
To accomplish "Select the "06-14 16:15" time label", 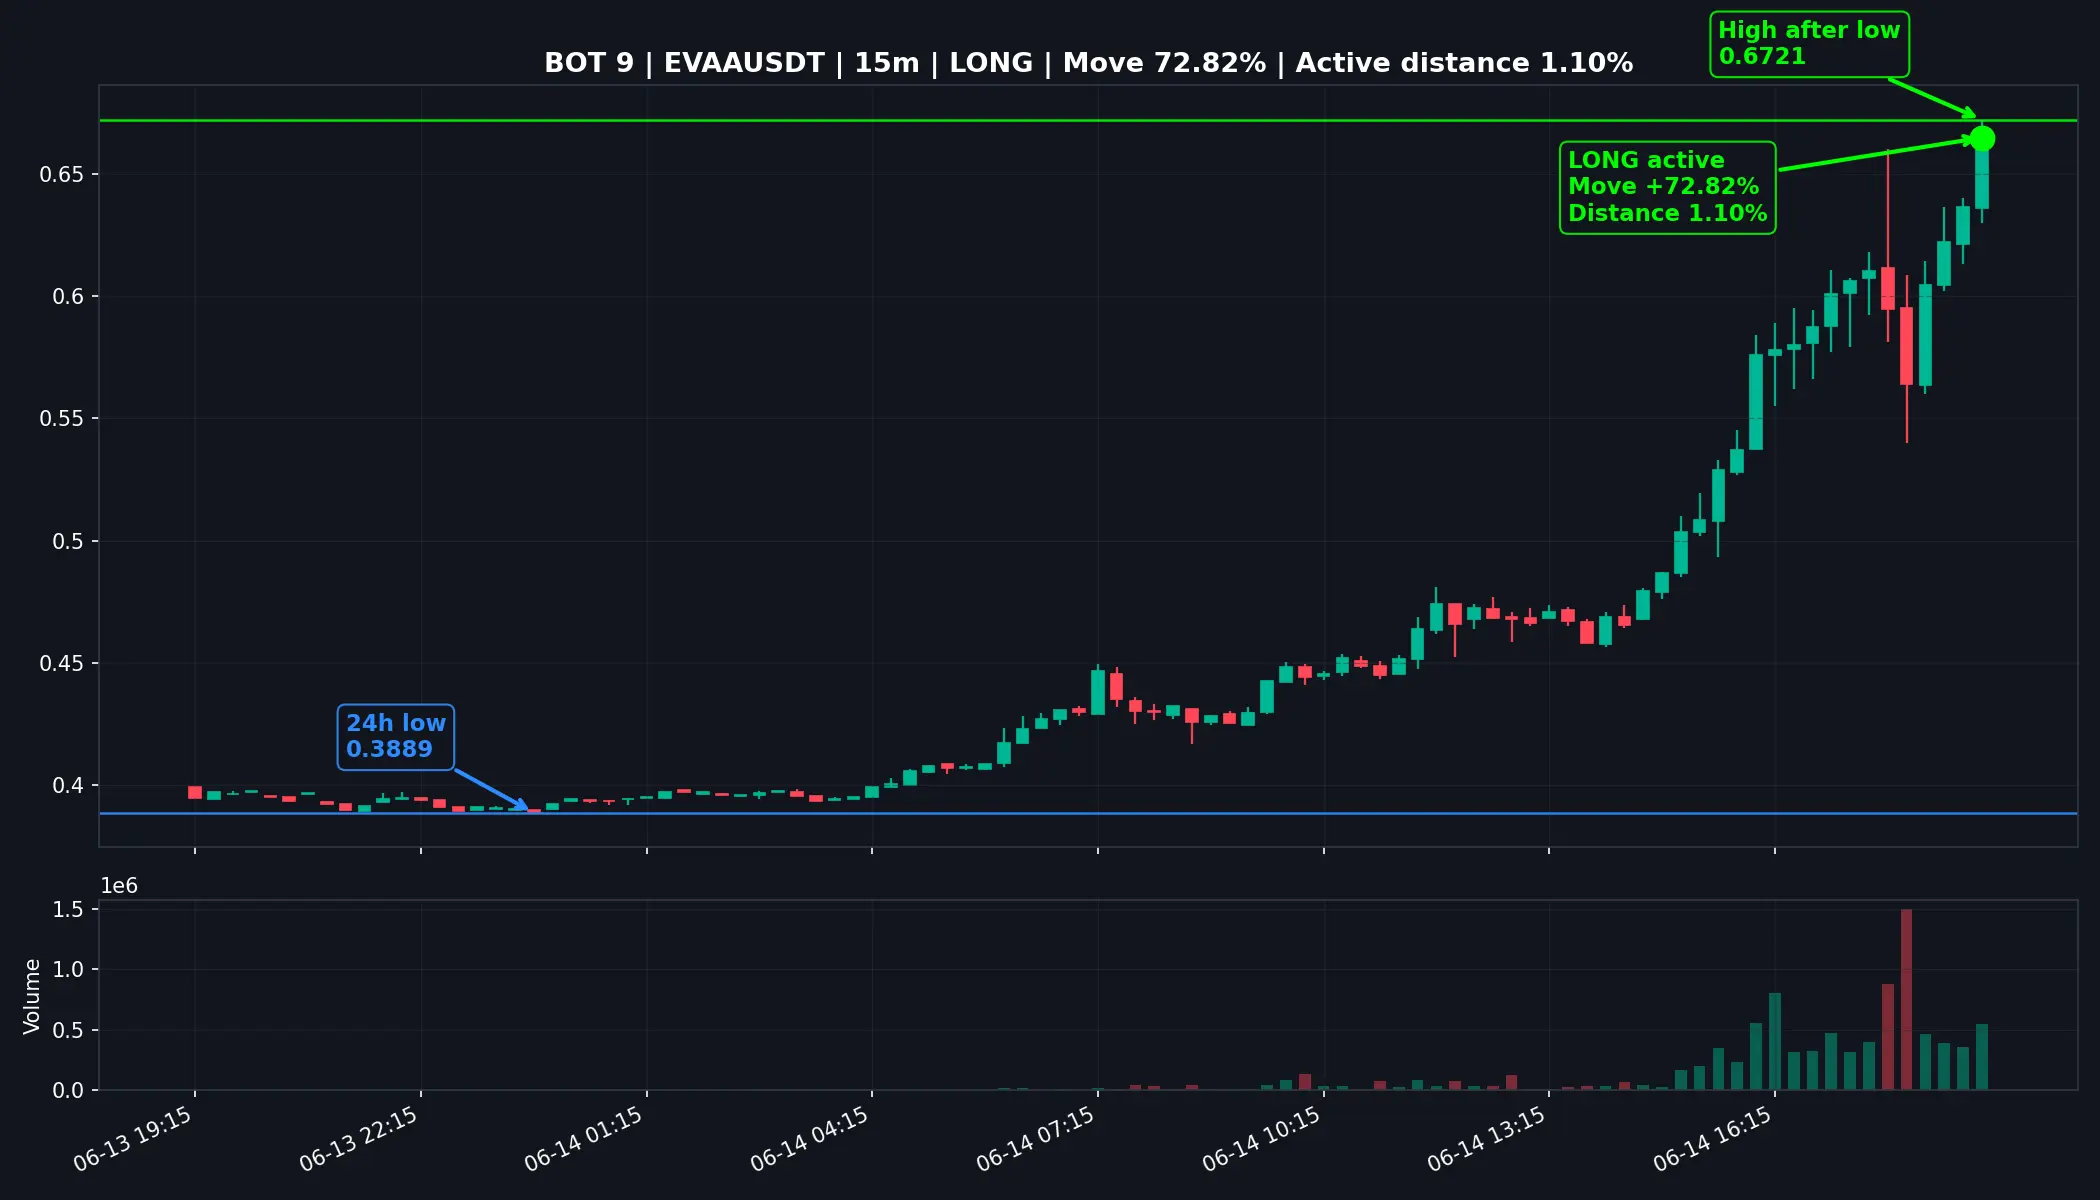I will 1713,1139.
